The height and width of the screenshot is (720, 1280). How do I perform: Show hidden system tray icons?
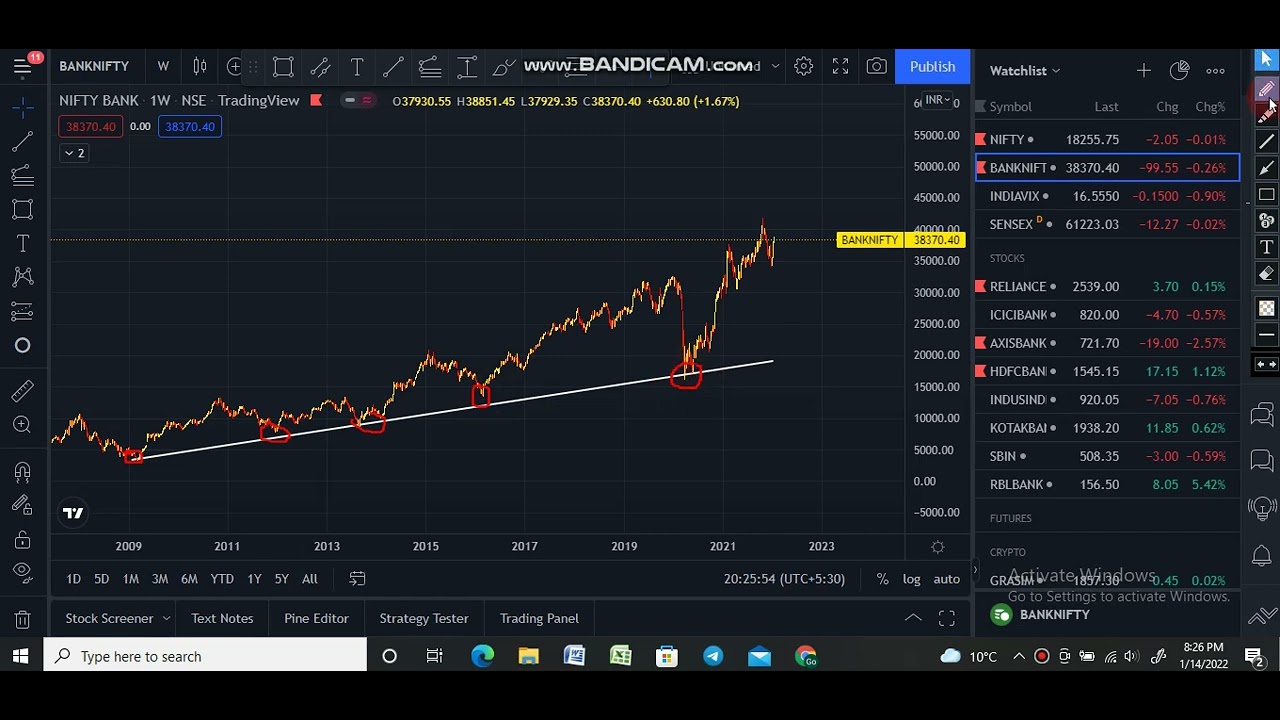(1018, 657)
